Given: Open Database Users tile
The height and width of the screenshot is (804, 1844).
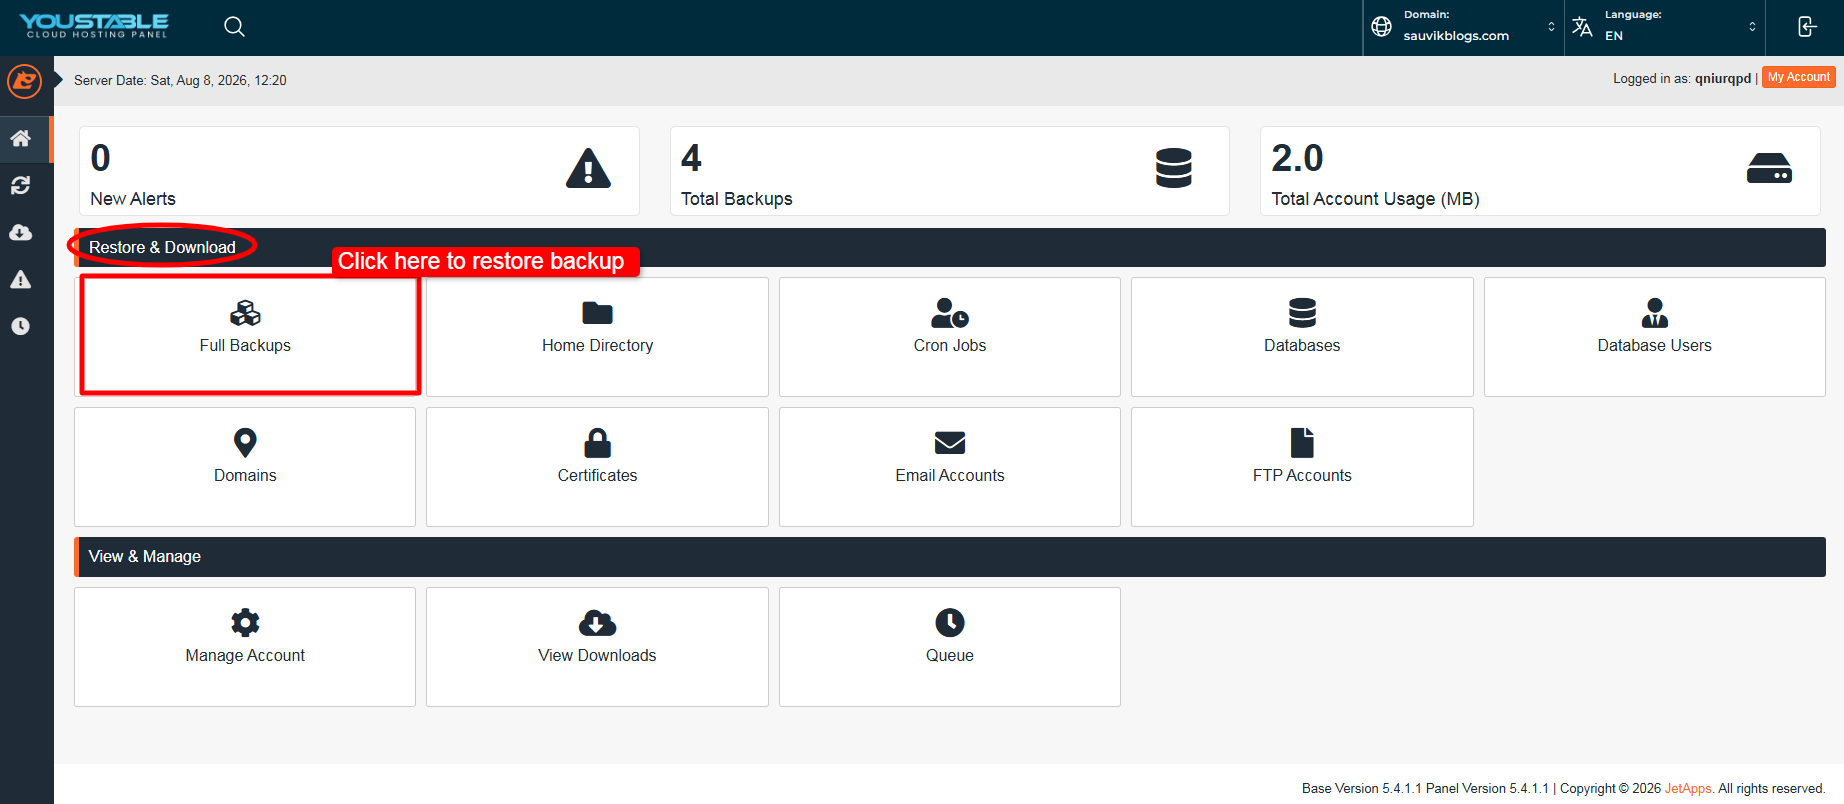Looking at the screenshot, I should click(x=1654, y=337).
